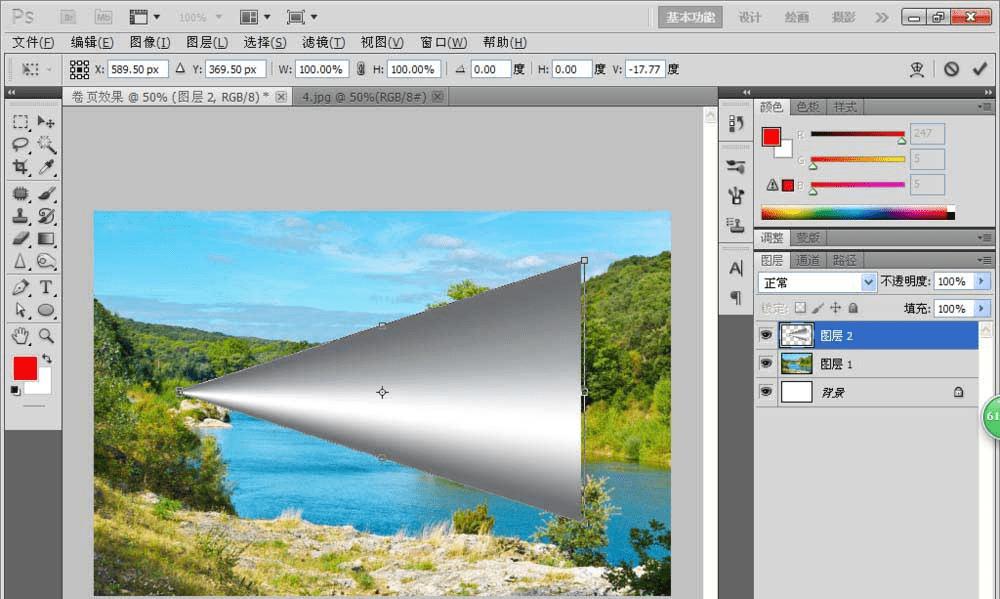This screenshot has height=599, width=1000.
Task: Toggle lock image pixels brush icon
Action: pos(818,308)
